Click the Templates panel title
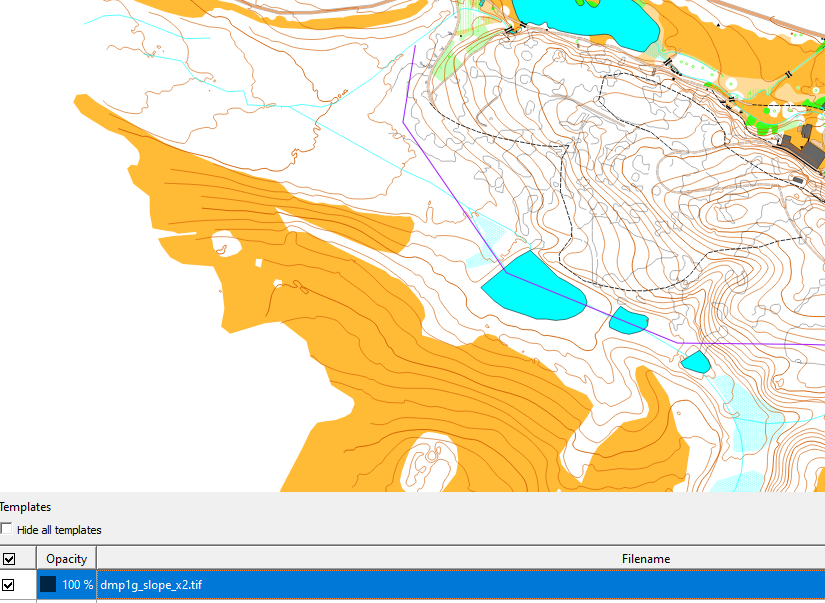The image size is (825, 603). (25, 507)
